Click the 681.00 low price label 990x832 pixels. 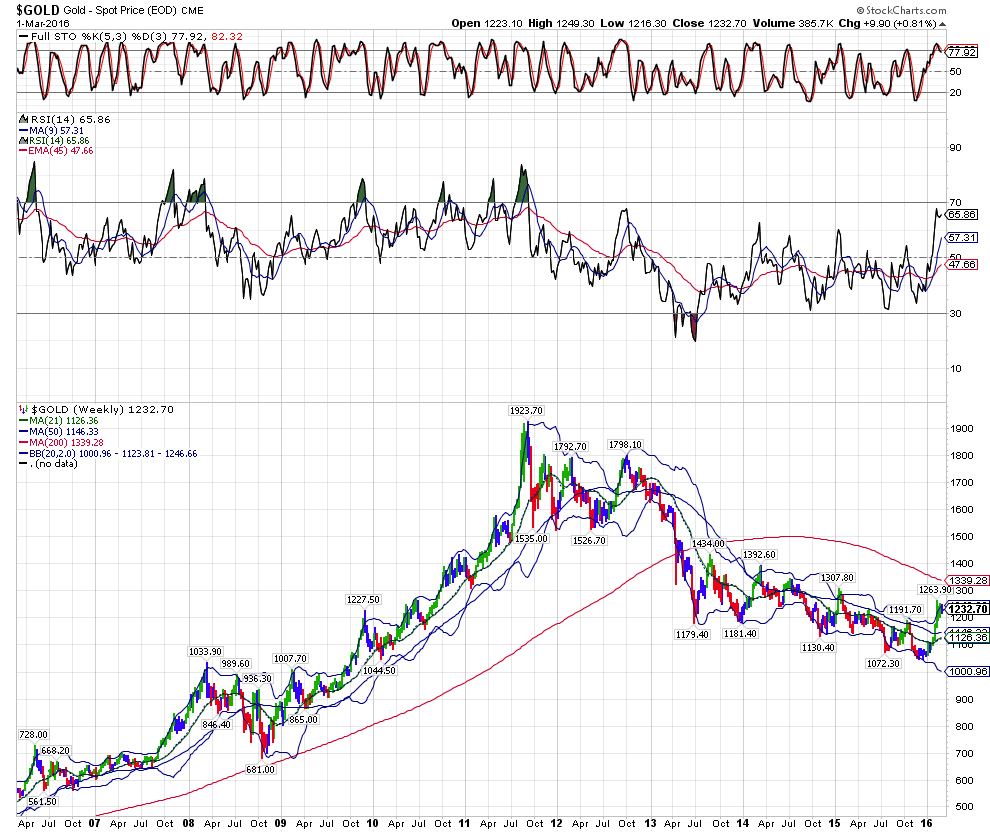259,769
